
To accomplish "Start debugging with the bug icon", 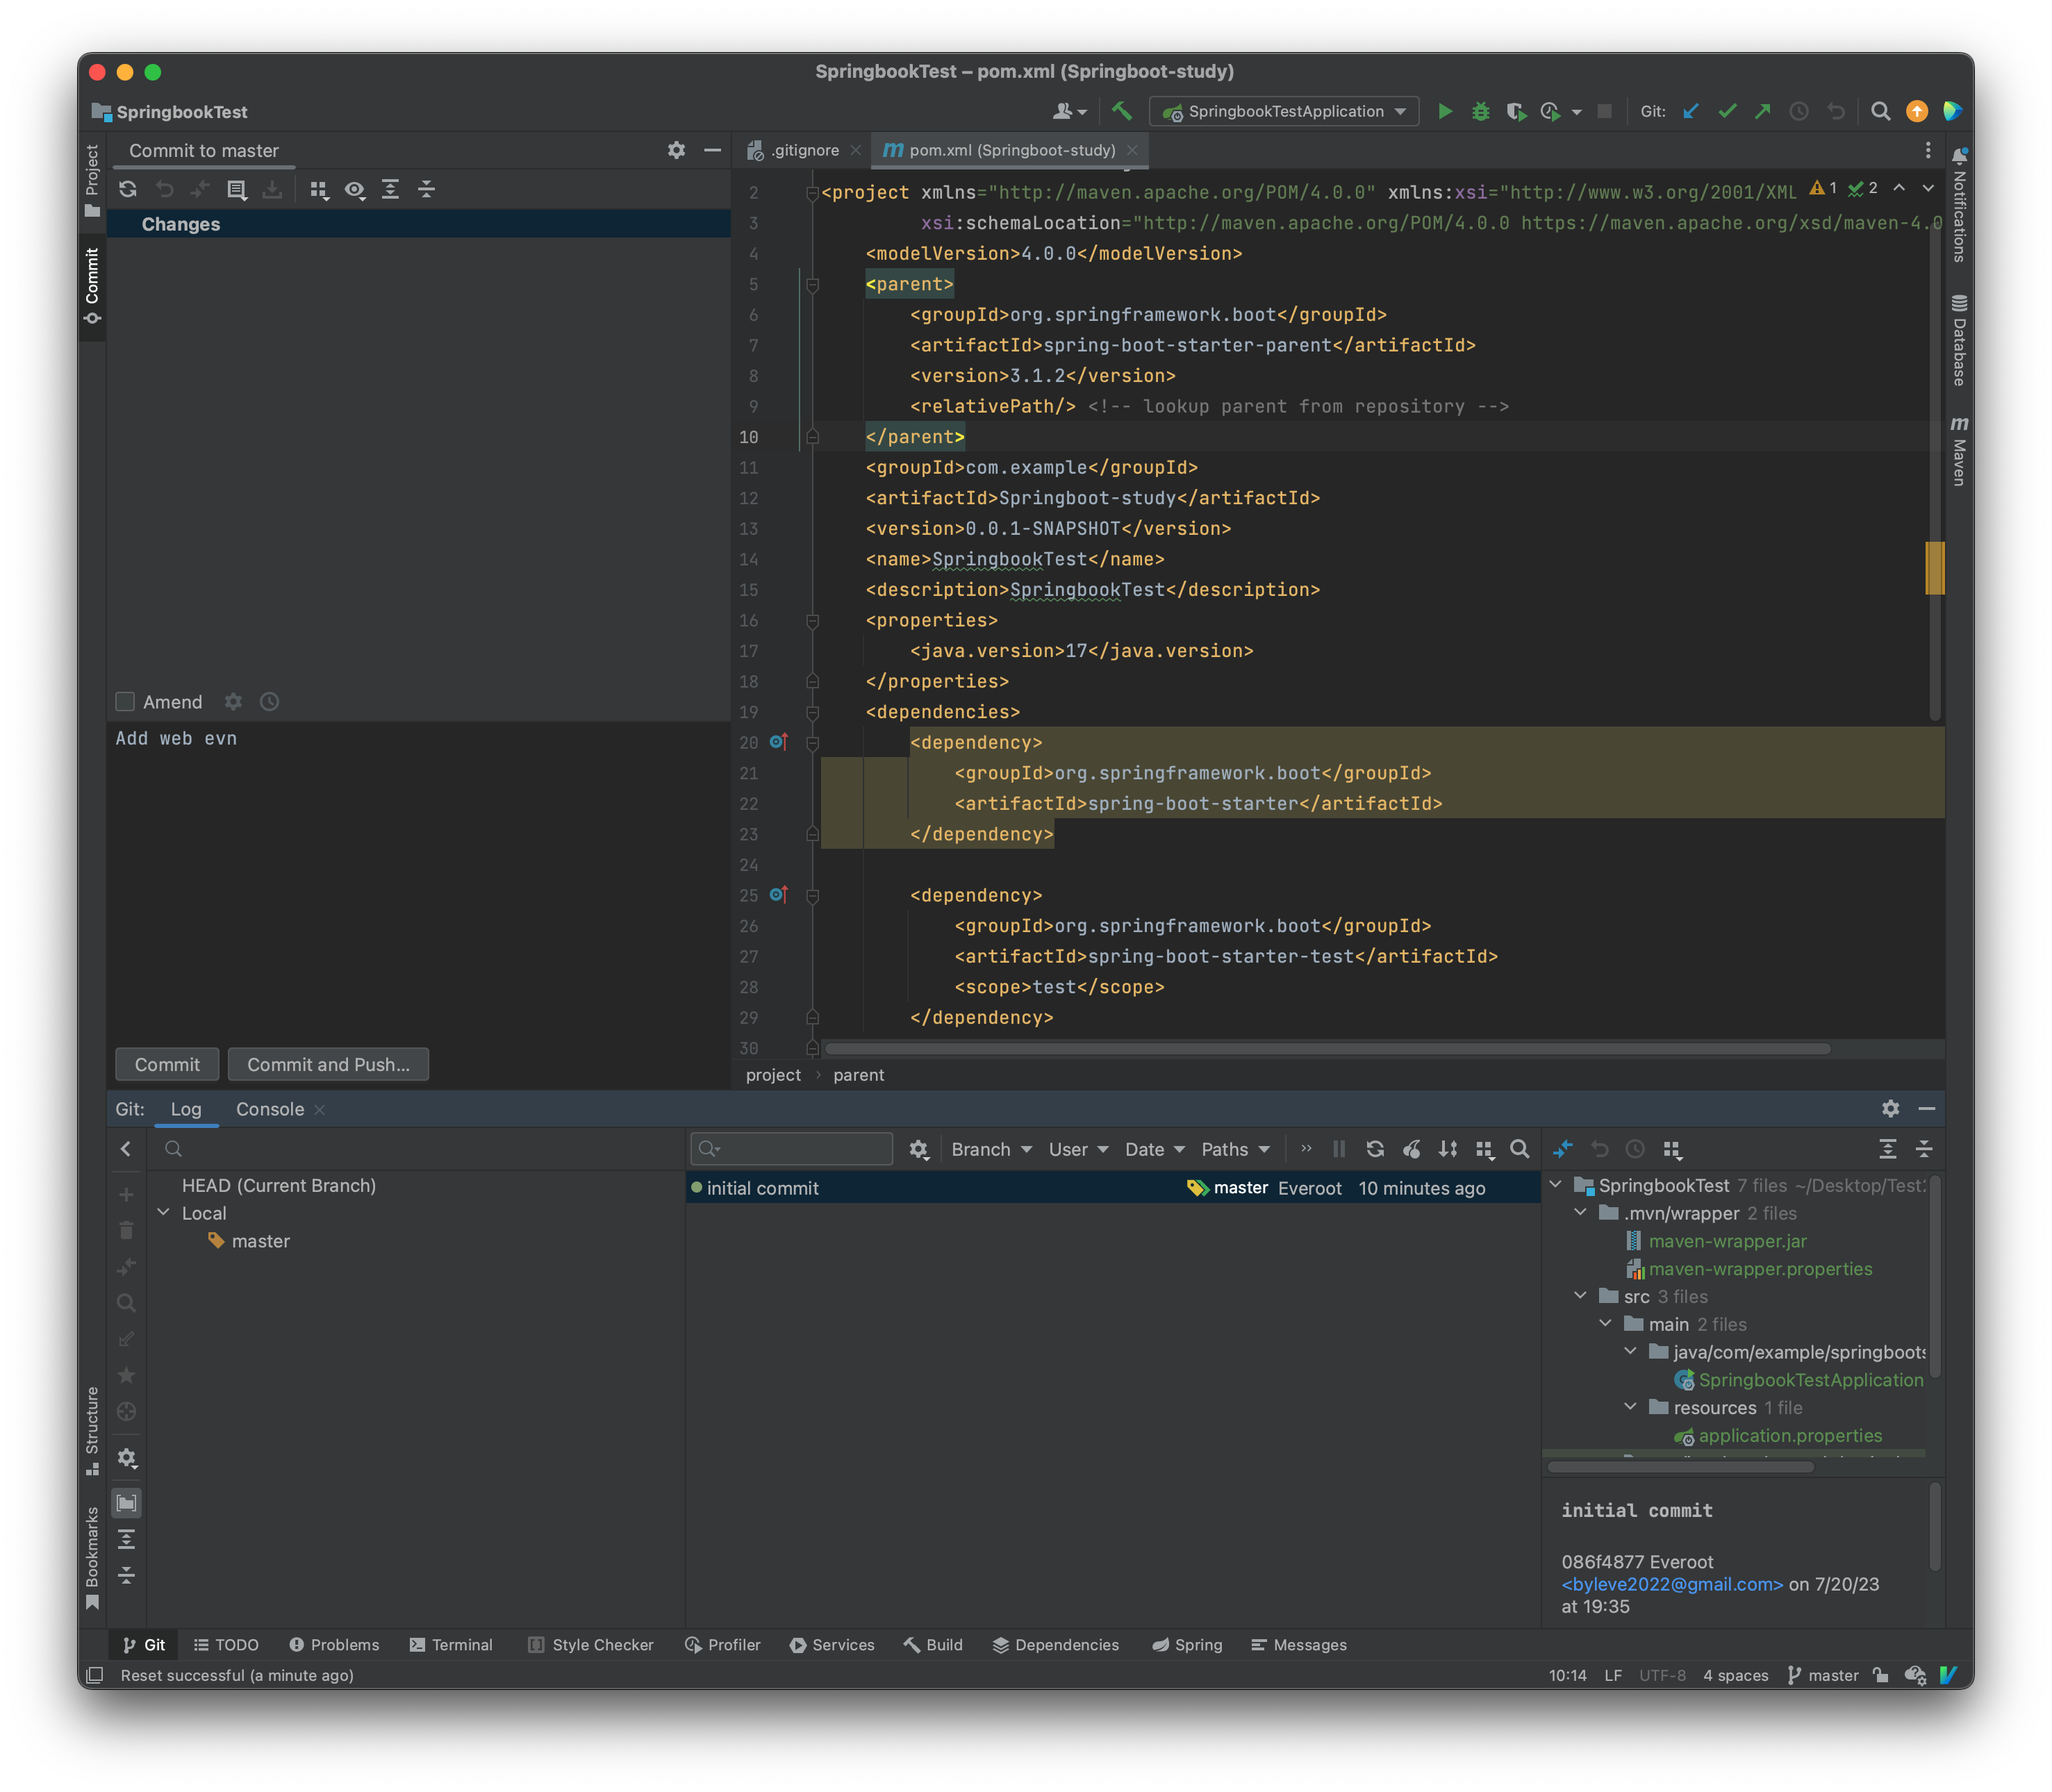I will click(x=1480, y=111).
